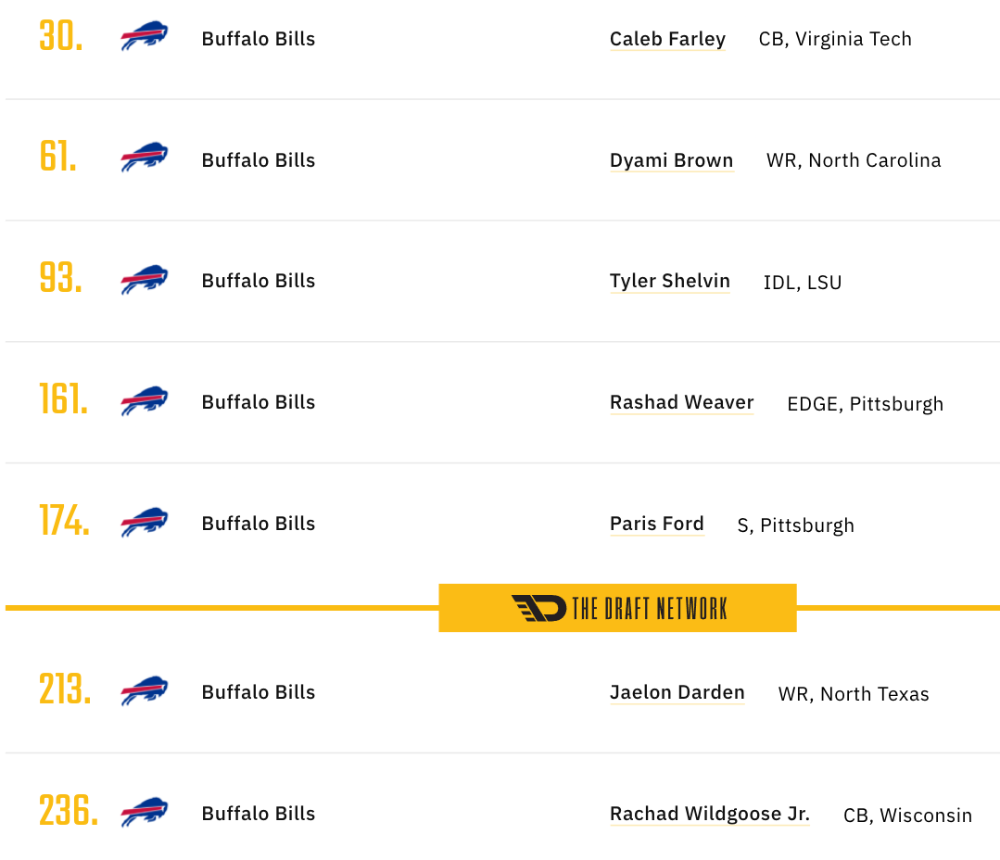Open Dyami Brown's player profile link

(x=671, y=160)
